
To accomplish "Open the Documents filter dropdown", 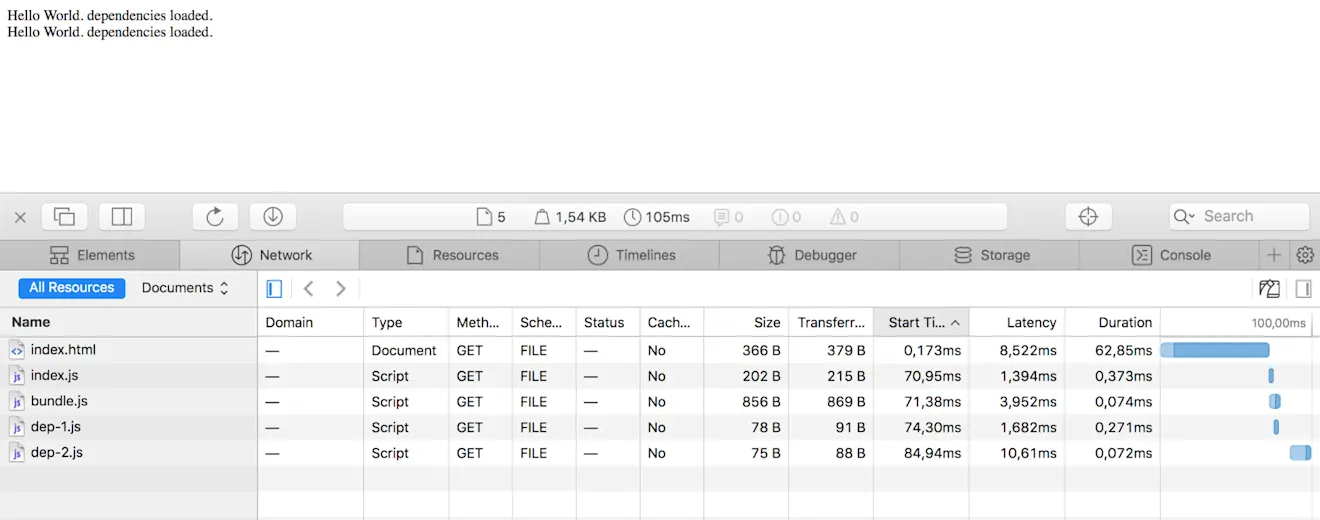I will pyautogui.click(x=185, y=288).
